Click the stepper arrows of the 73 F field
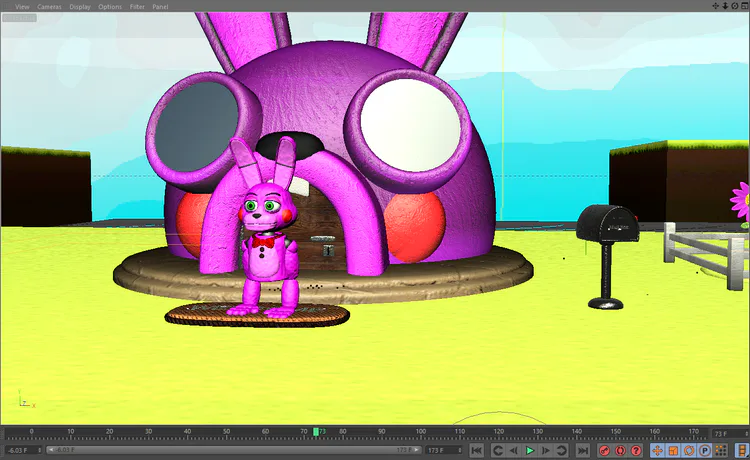The image size is (750, 460). pyautogui.click(x=746, y=434)
